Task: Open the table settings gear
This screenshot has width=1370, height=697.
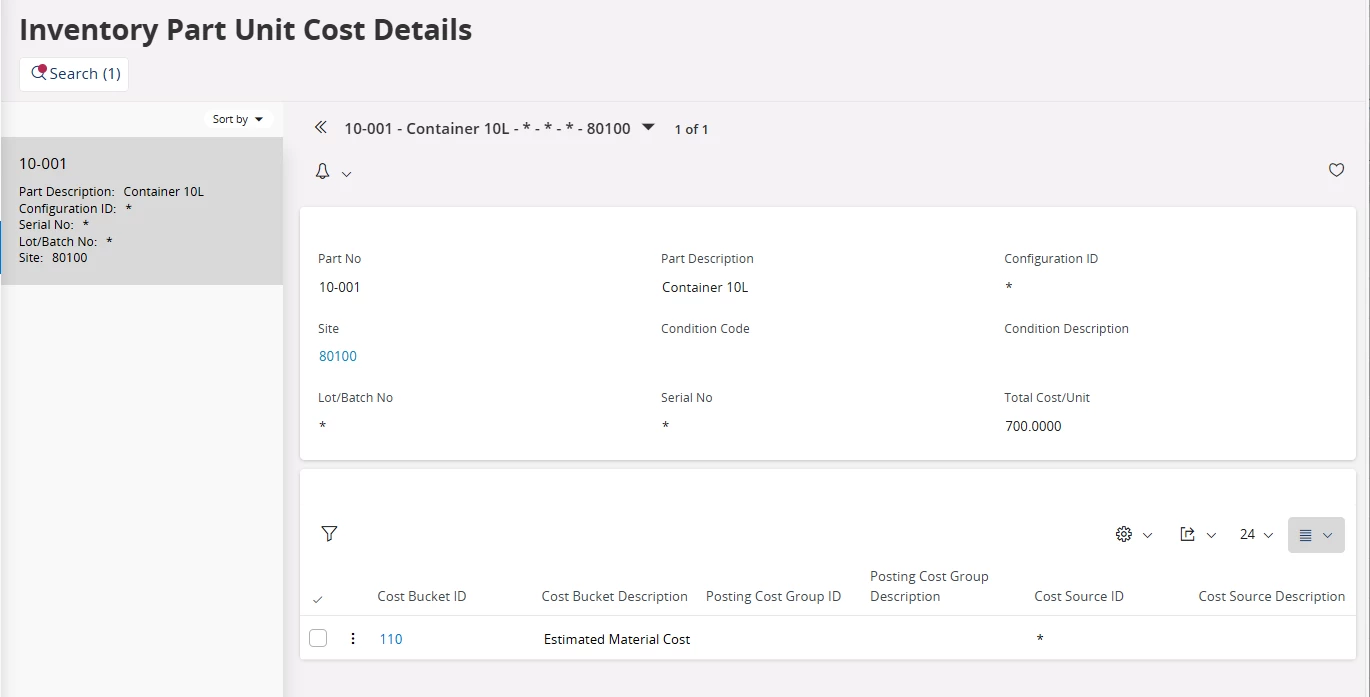Action: 1124,534
